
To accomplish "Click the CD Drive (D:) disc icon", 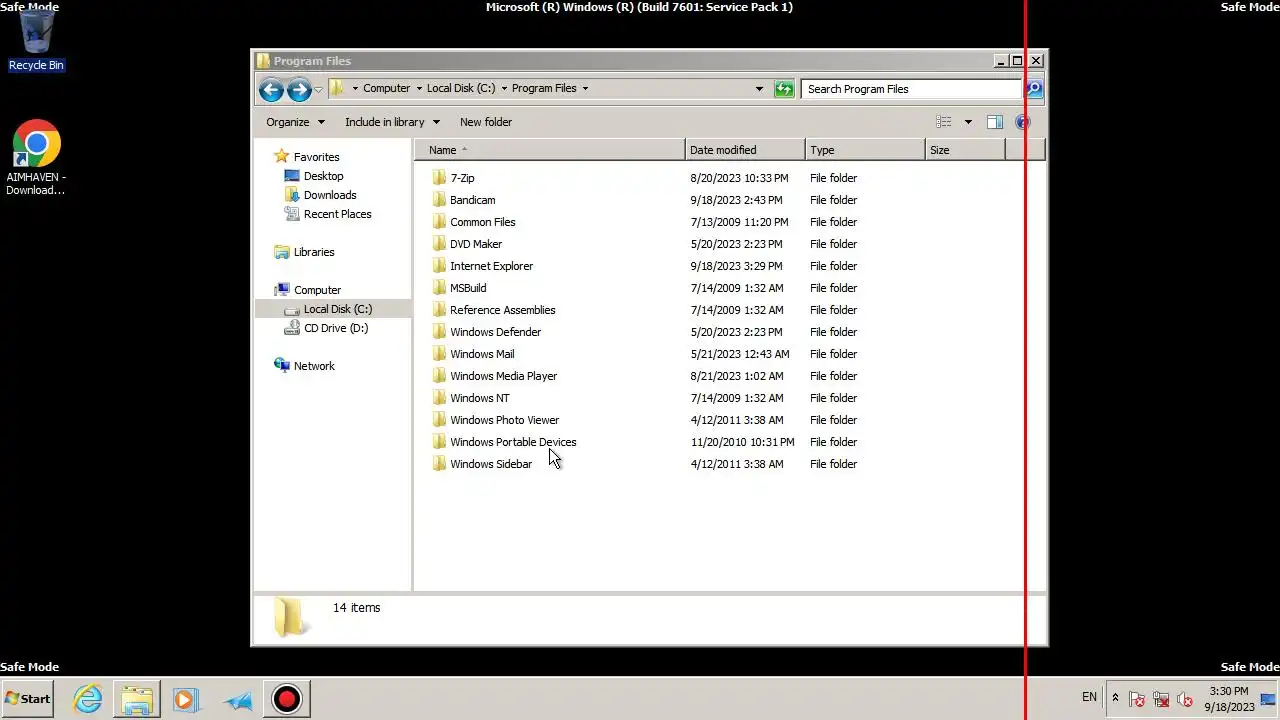I will [292, 328].
